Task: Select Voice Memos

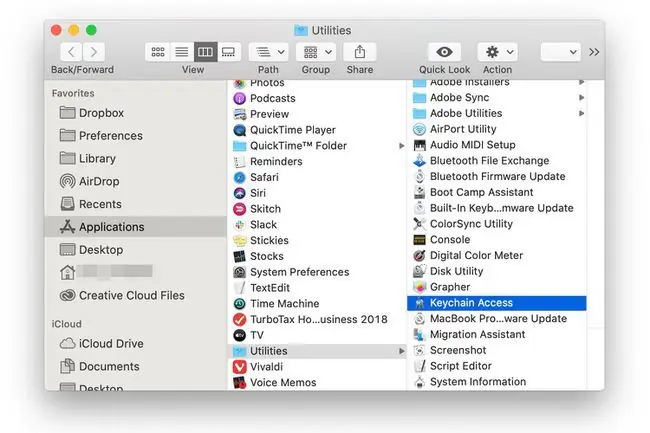Action: [x=317, y=382]
